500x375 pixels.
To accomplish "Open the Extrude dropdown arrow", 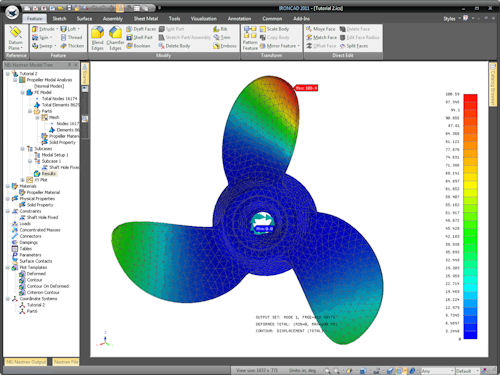I will coord(57,29).
